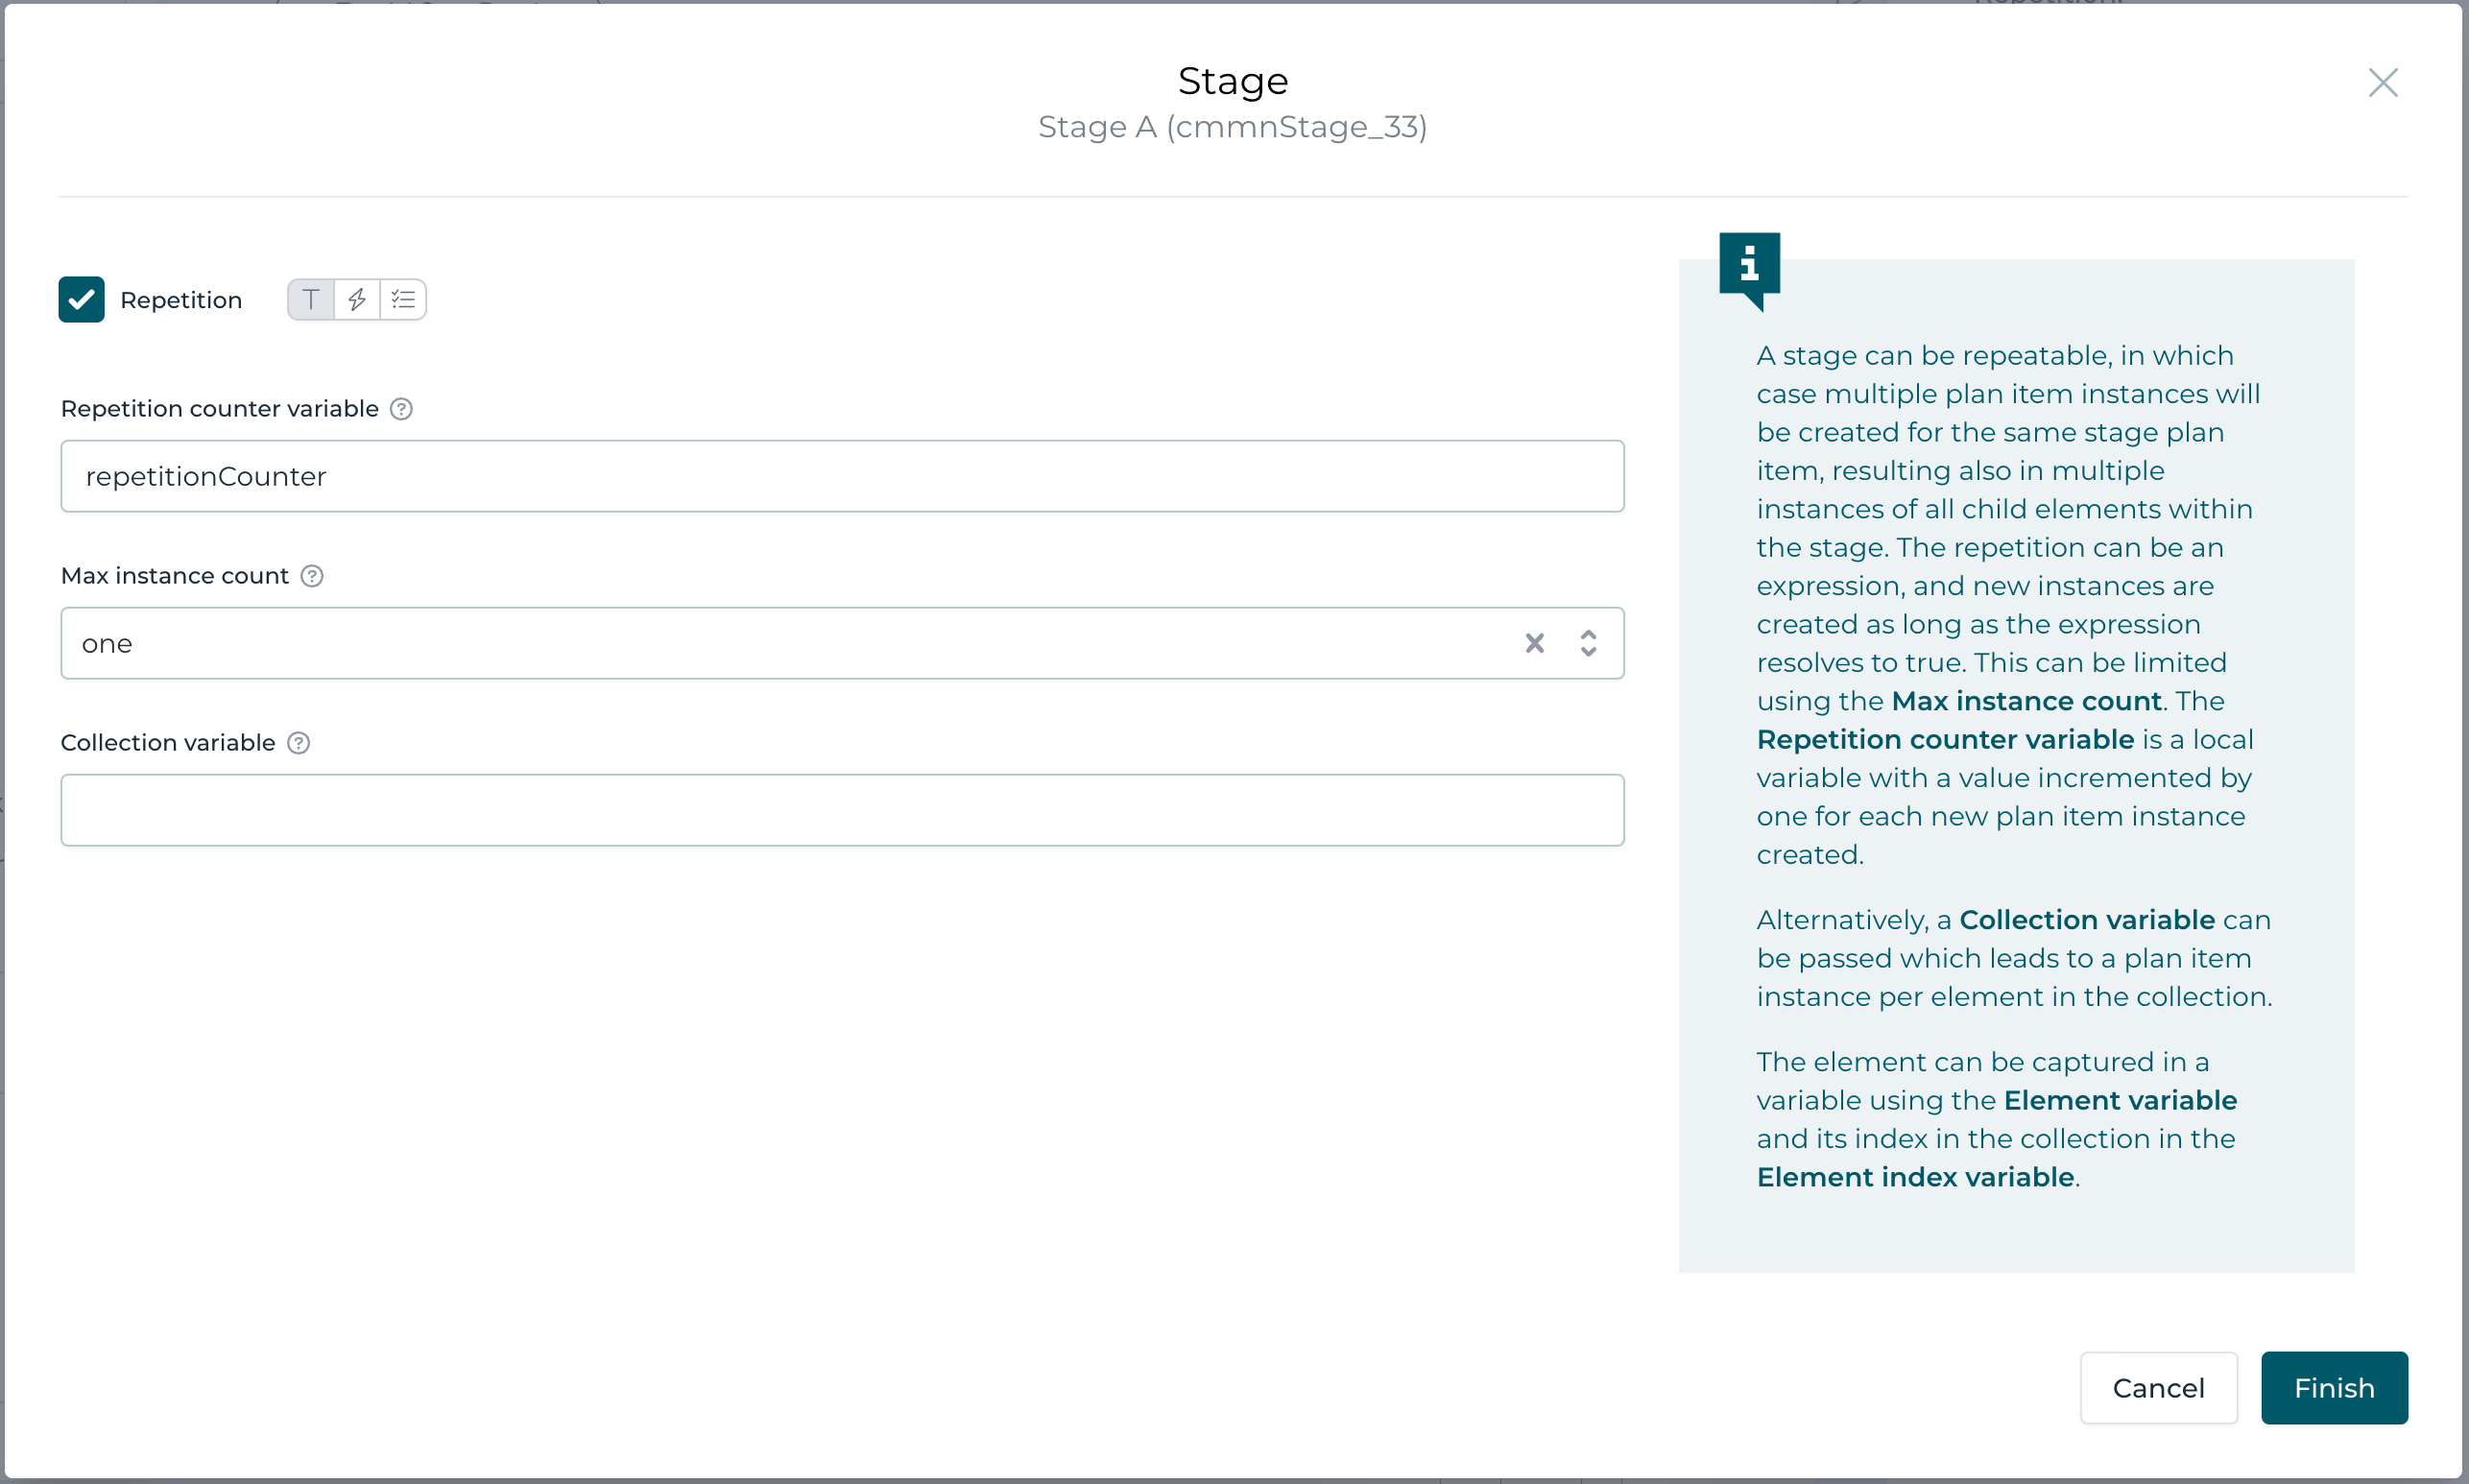Choose the checklist condition mode icon
The image size is (2469, 1484).
point(403,300)
